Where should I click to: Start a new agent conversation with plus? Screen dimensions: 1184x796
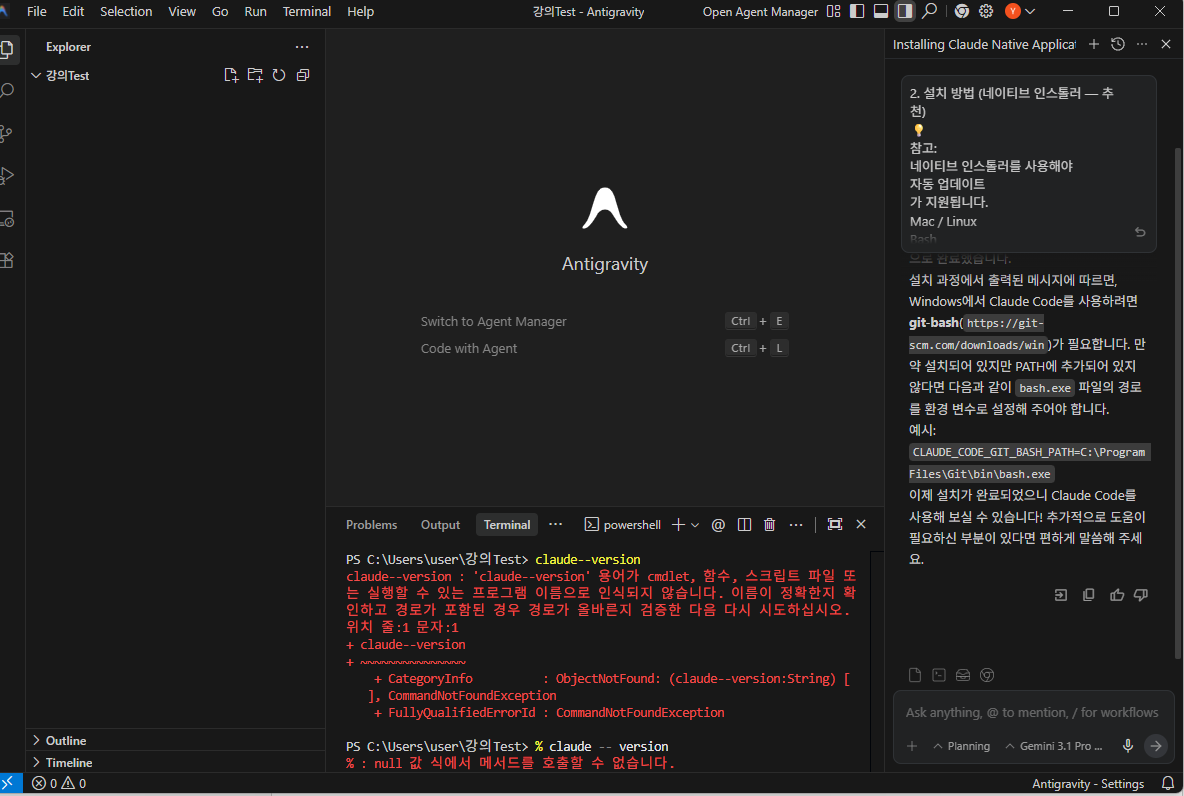click(1093, 45)
